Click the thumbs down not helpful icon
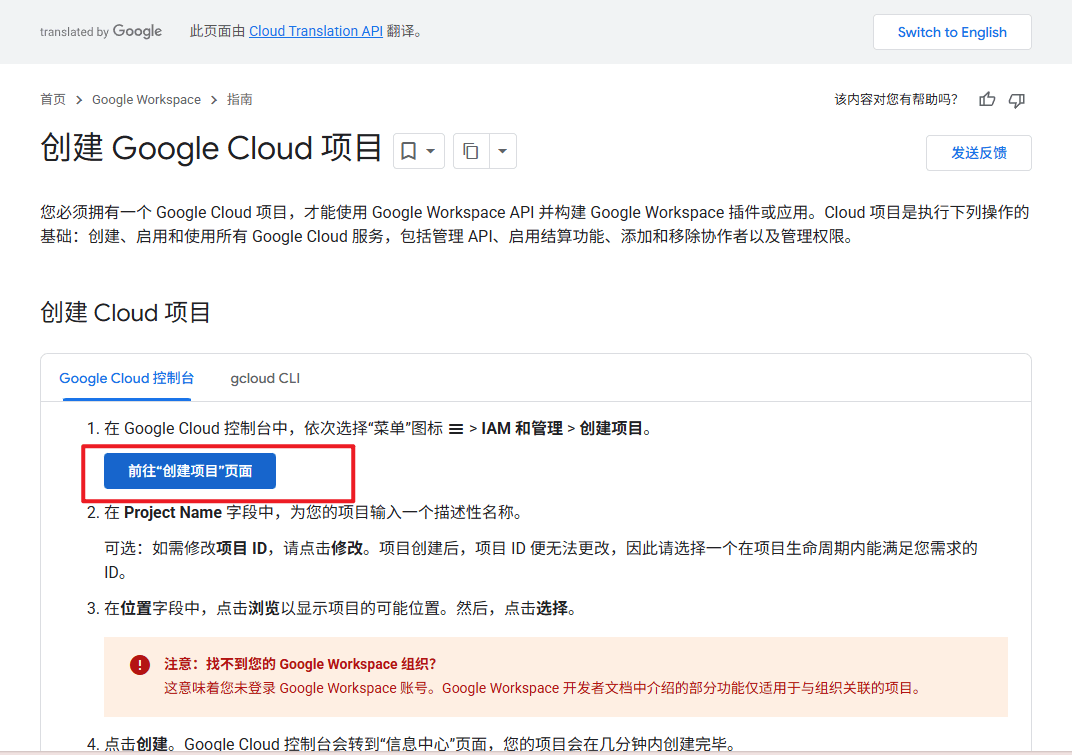Image resolution: width=1072 pixels, height=755 pixels. click(1017, 99)
